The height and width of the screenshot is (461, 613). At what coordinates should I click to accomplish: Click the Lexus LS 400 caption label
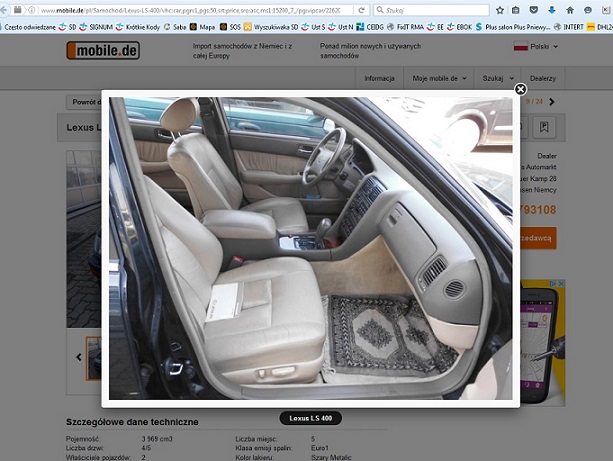[x=310, y=418]
